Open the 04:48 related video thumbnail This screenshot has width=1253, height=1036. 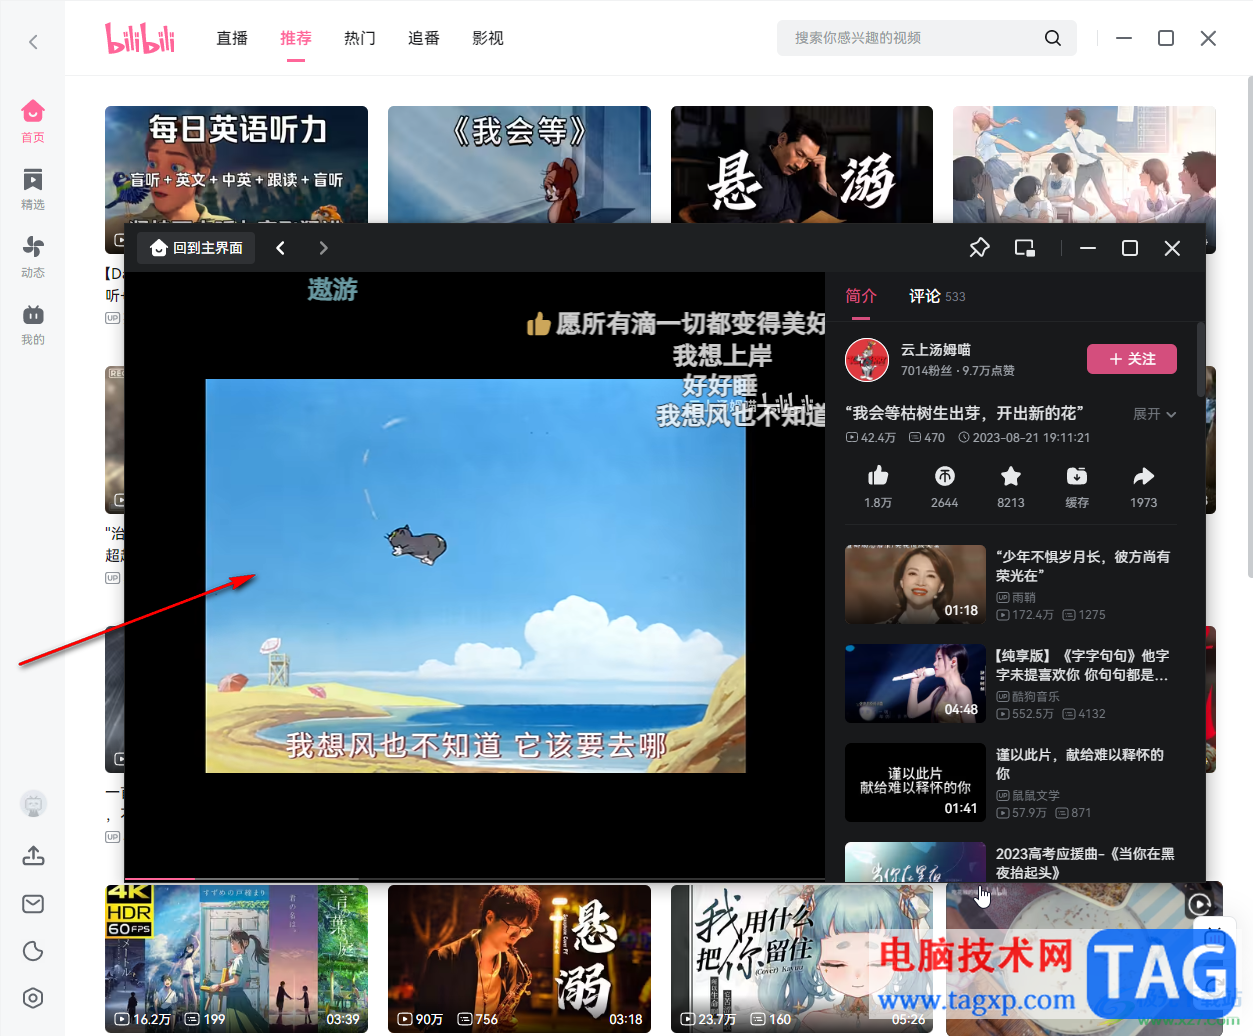point(915,683)
